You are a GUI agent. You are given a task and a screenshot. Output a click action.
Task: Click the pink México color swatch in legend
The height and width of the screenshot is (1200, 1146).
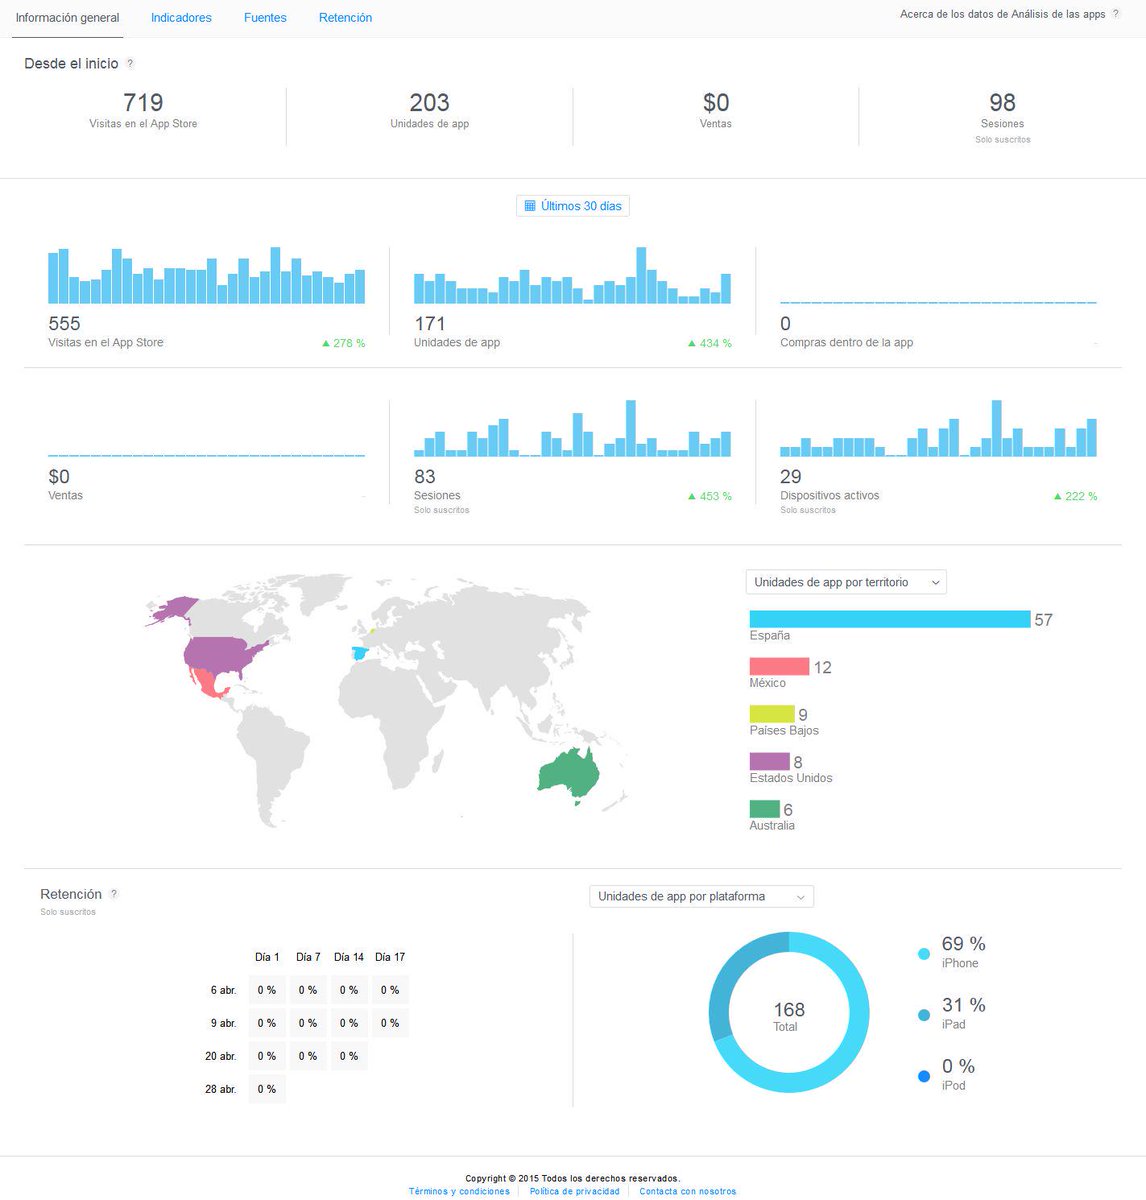(777, 666)
